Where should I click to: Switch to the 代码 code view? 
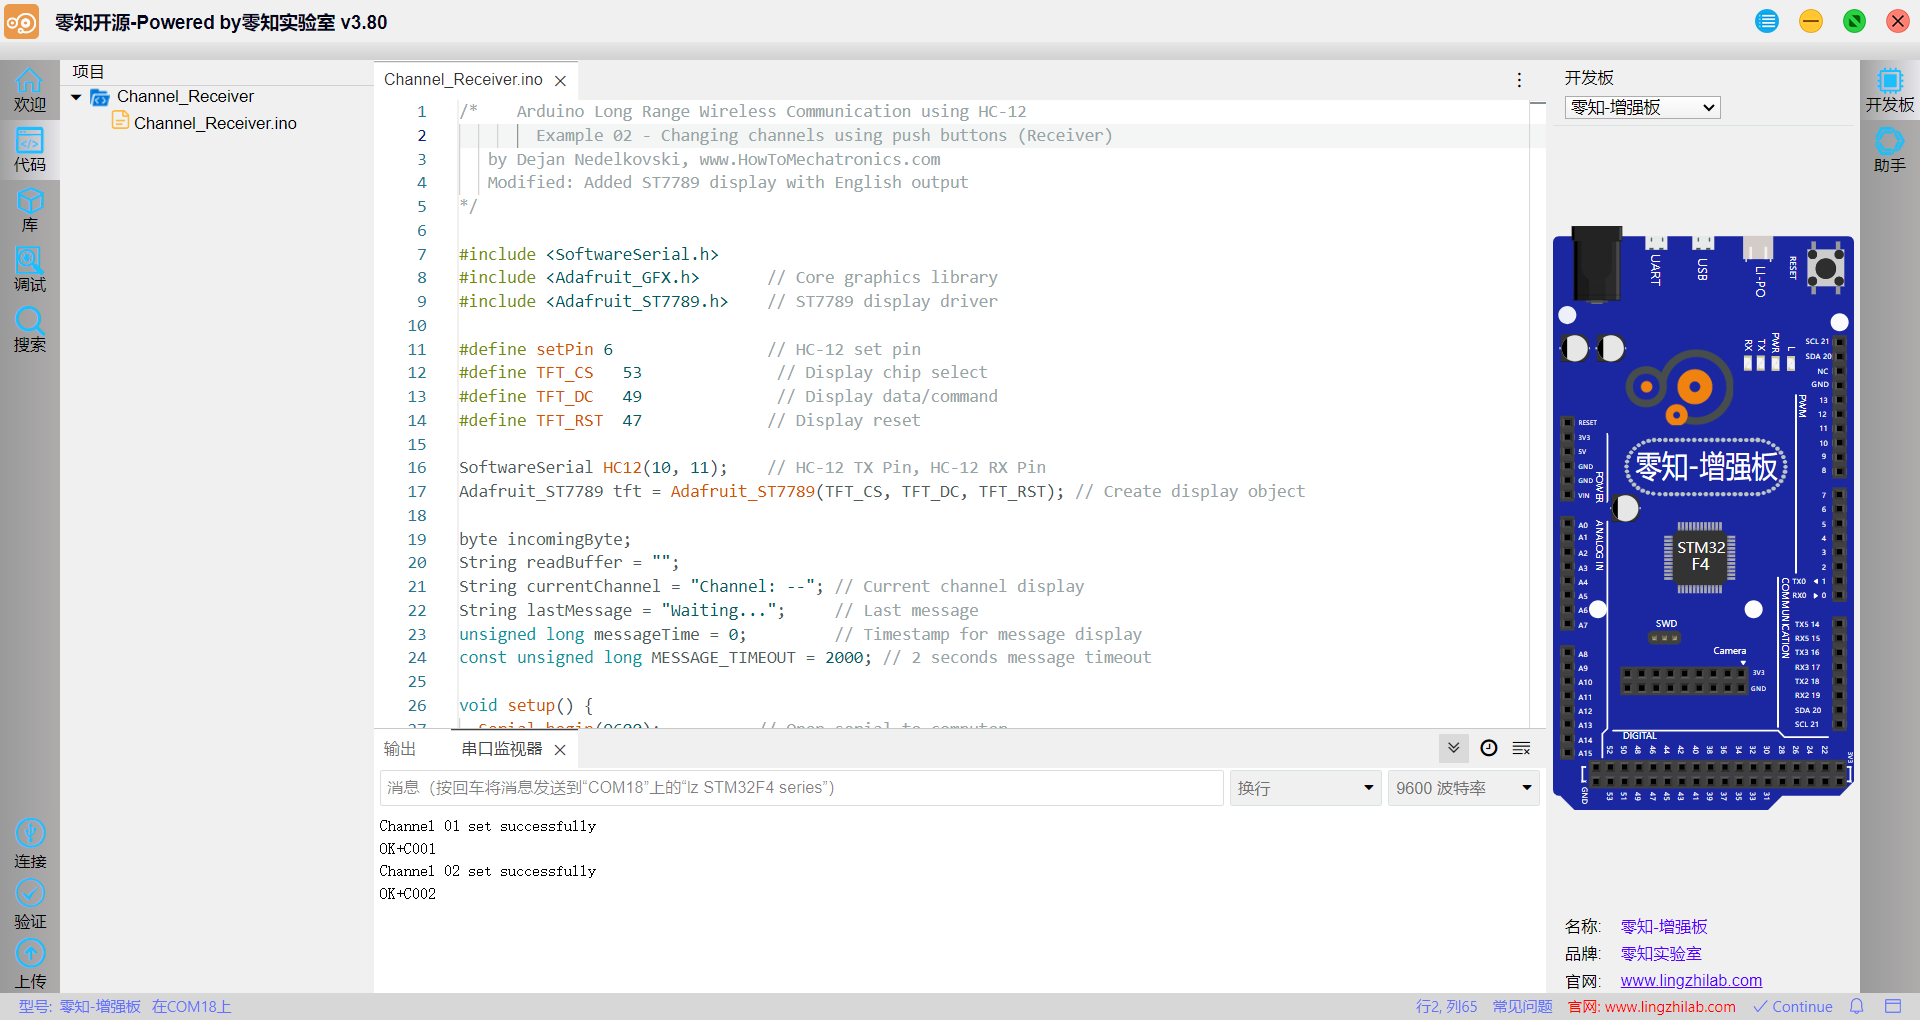29,150
